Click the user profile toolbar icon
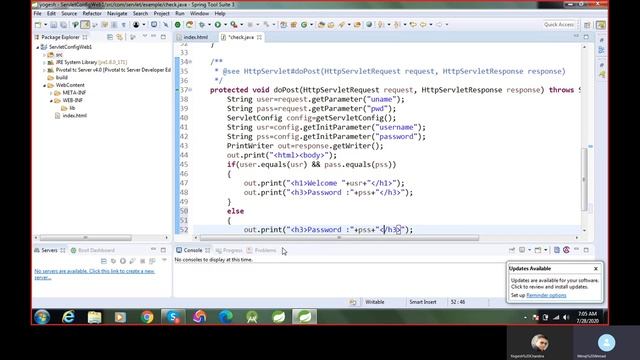Image resolution: width=640 pixels, height=360 pixels. pos(136,25)
